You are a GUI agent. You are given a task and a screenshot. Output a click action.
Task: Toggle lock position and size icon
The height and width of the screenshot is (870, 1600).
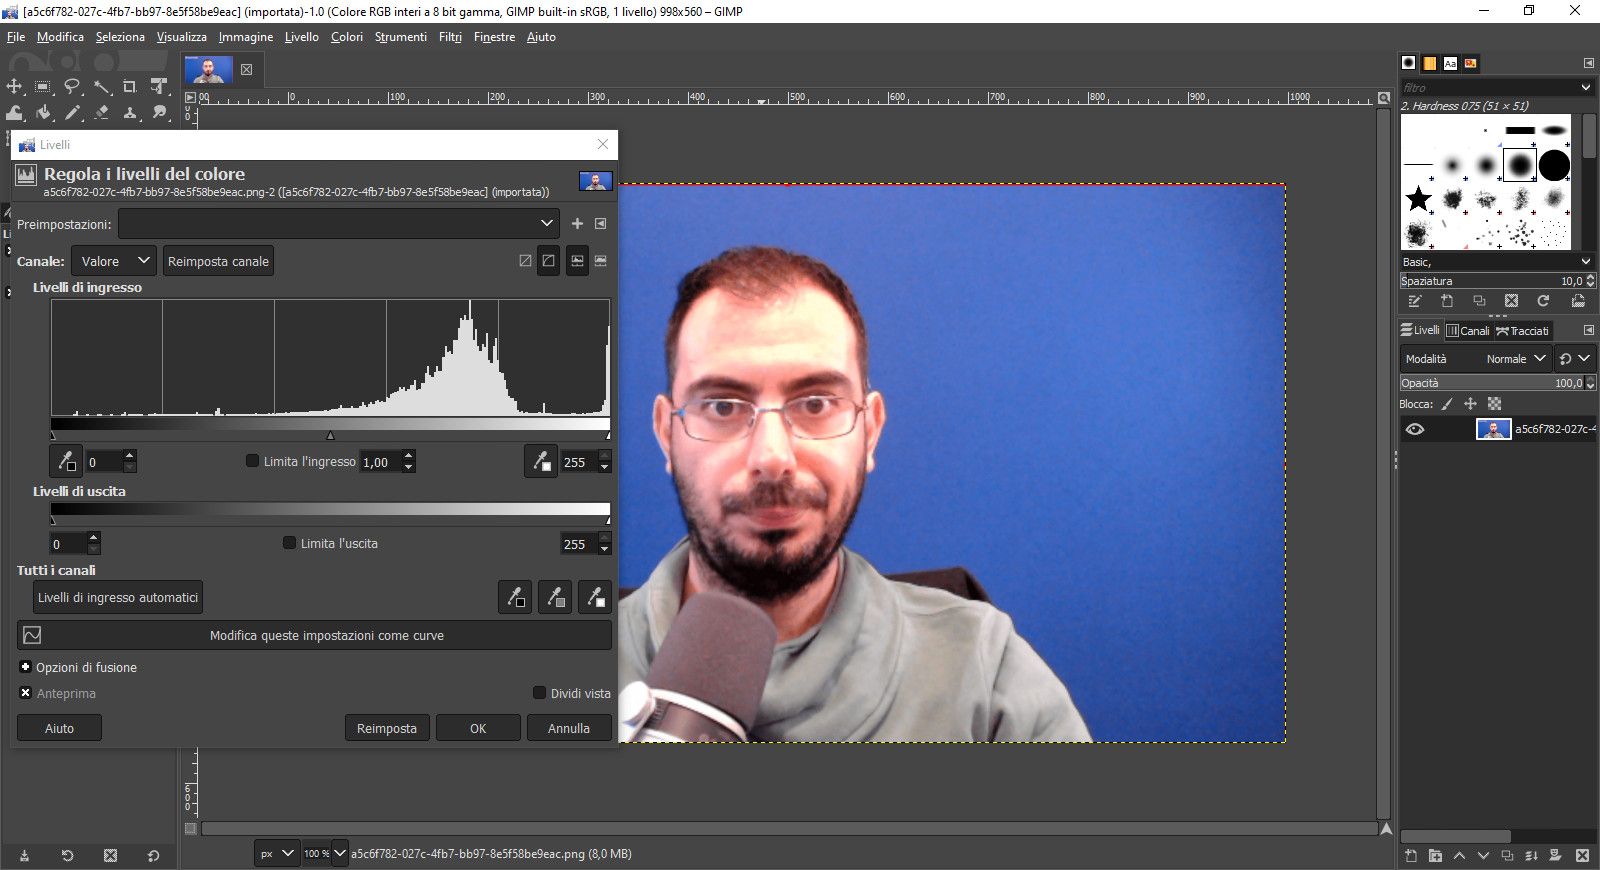pos(1470,404)
